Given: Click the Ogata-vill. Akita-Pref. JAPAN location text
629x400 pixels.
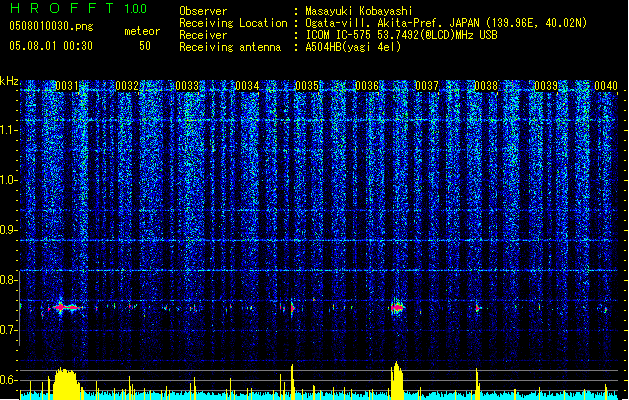Looking at the screenshot, I should [446, 23].
